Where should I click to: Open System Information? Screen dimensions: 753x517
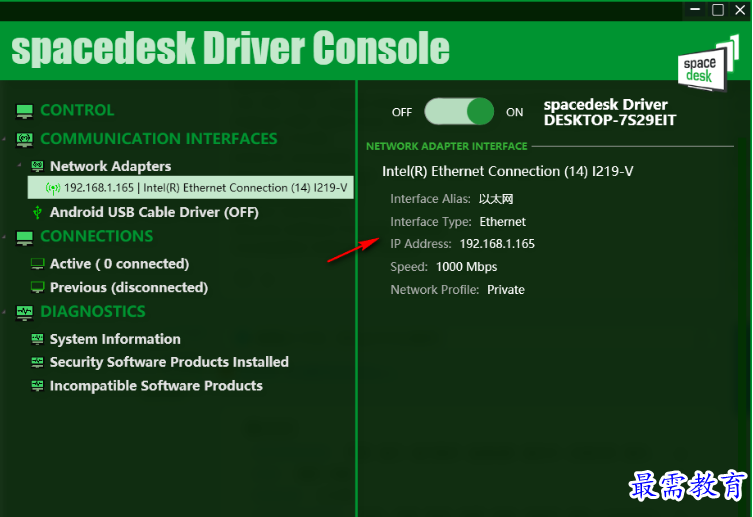click(x=115, y=339)
